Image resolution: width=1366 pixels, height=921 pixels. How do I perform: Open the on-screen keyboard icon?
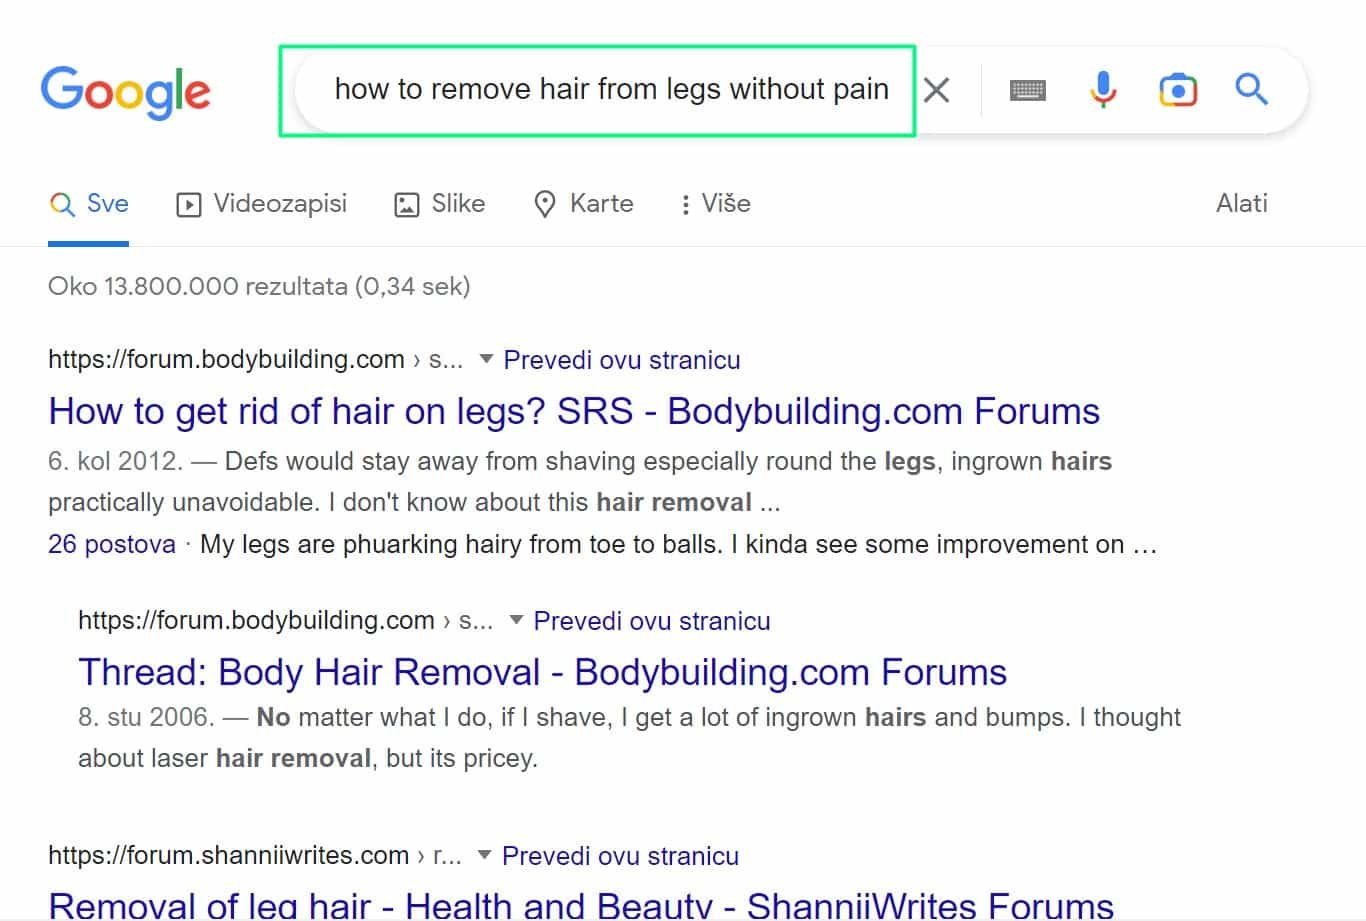[x=1027, y=91]
